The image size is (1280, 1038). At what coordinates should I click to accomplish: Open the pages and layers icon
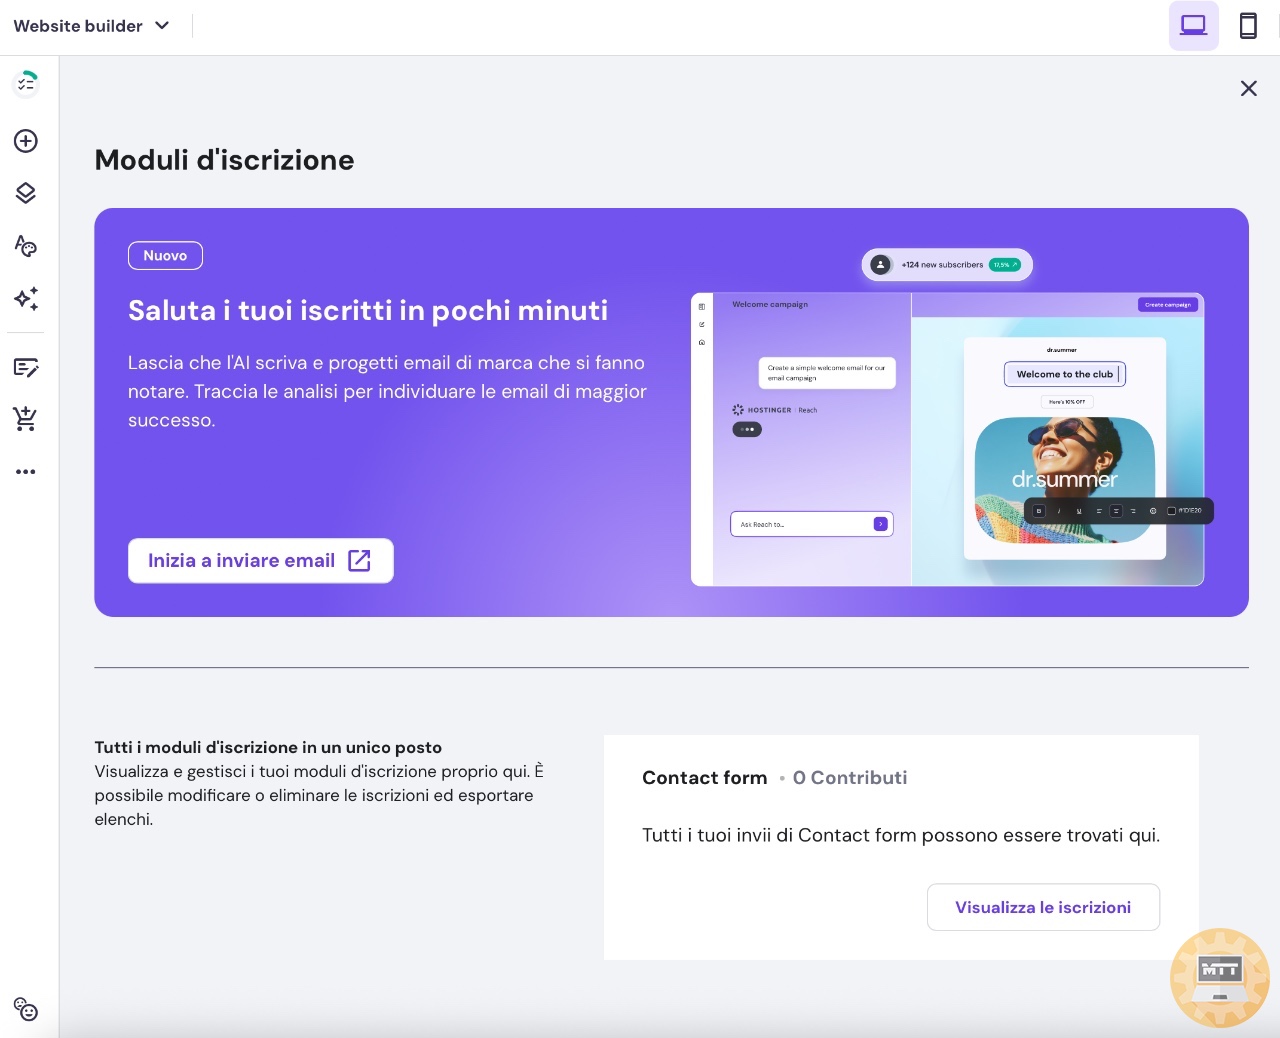[x=26, y=193]
